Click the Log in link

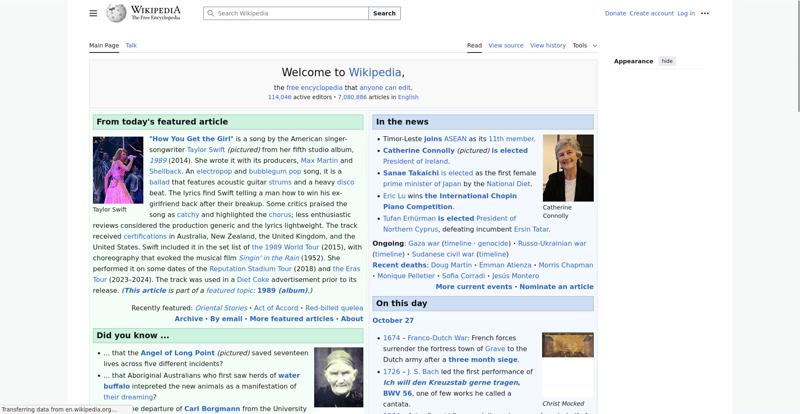click(686, 13)
